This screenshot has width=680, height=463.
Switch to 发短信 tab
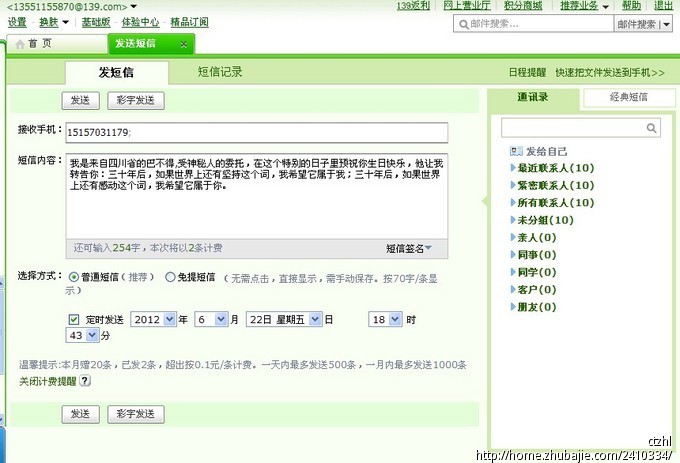(116, 72)
